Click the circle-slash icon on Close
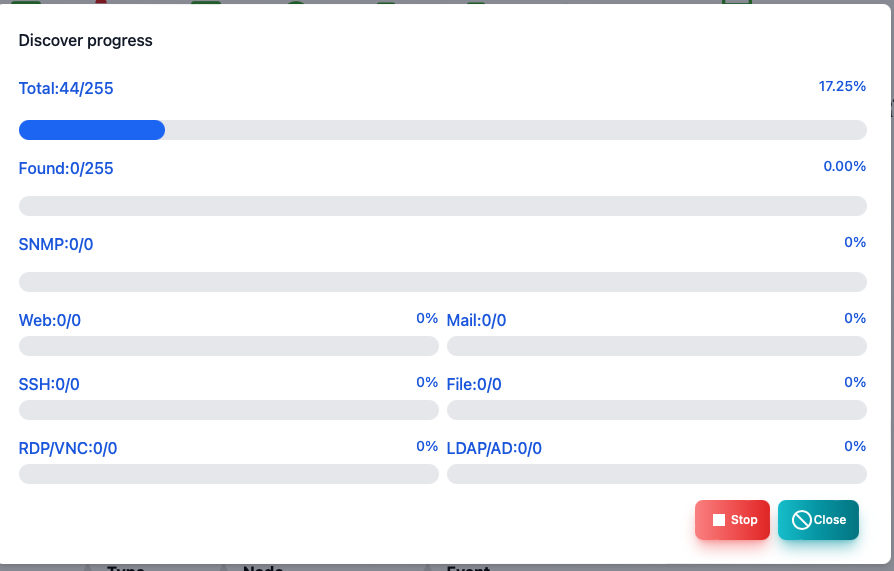 click(802, 520)
